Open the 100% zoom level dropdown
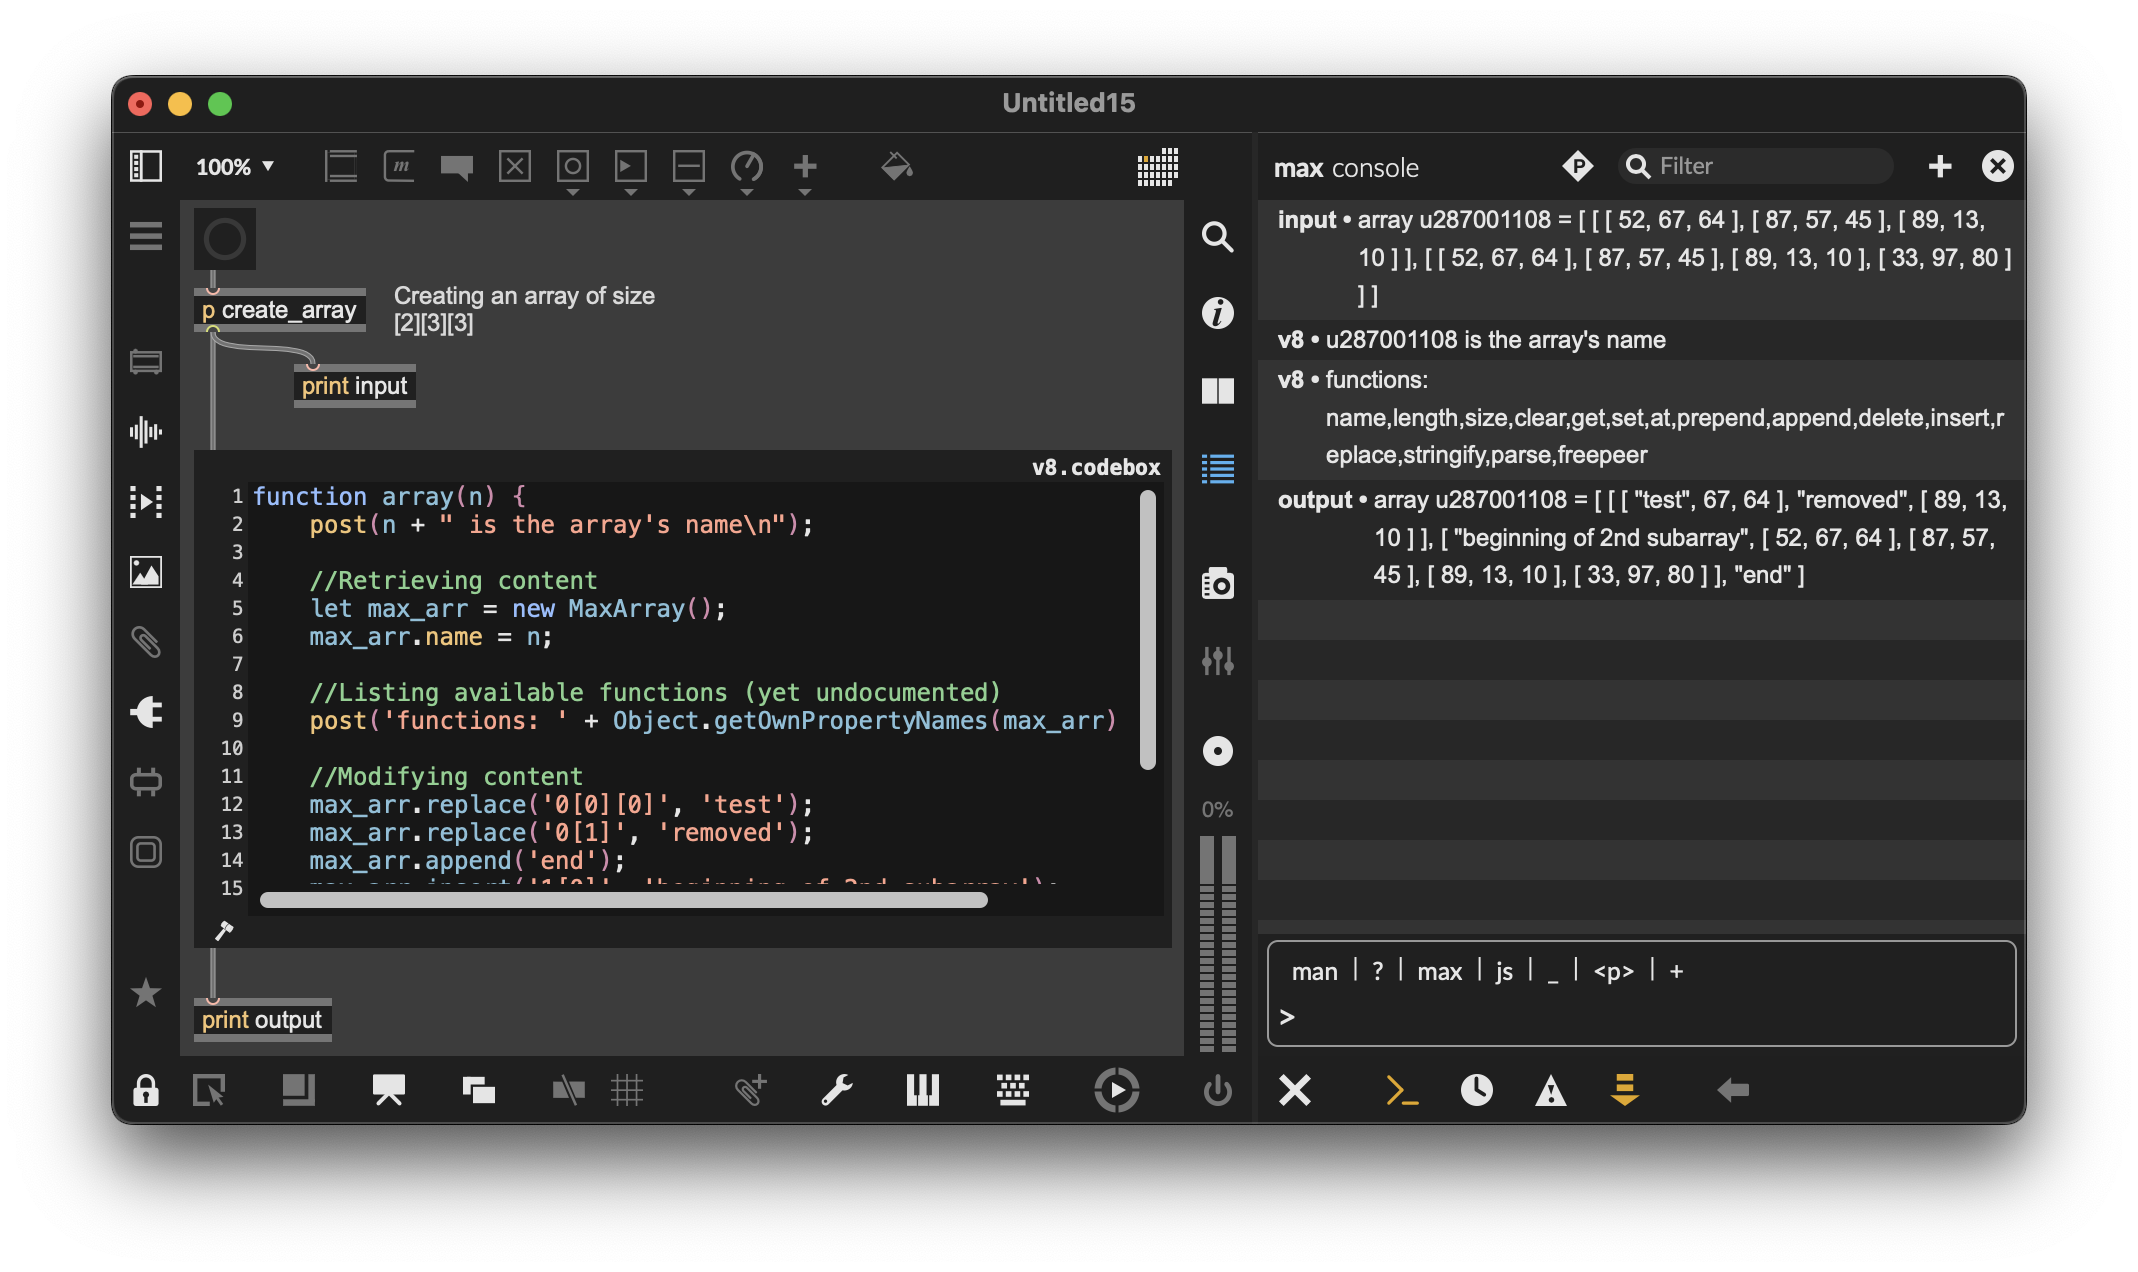The width and height of the screenshot is (2138, 1272). click(x=235, y=167)
